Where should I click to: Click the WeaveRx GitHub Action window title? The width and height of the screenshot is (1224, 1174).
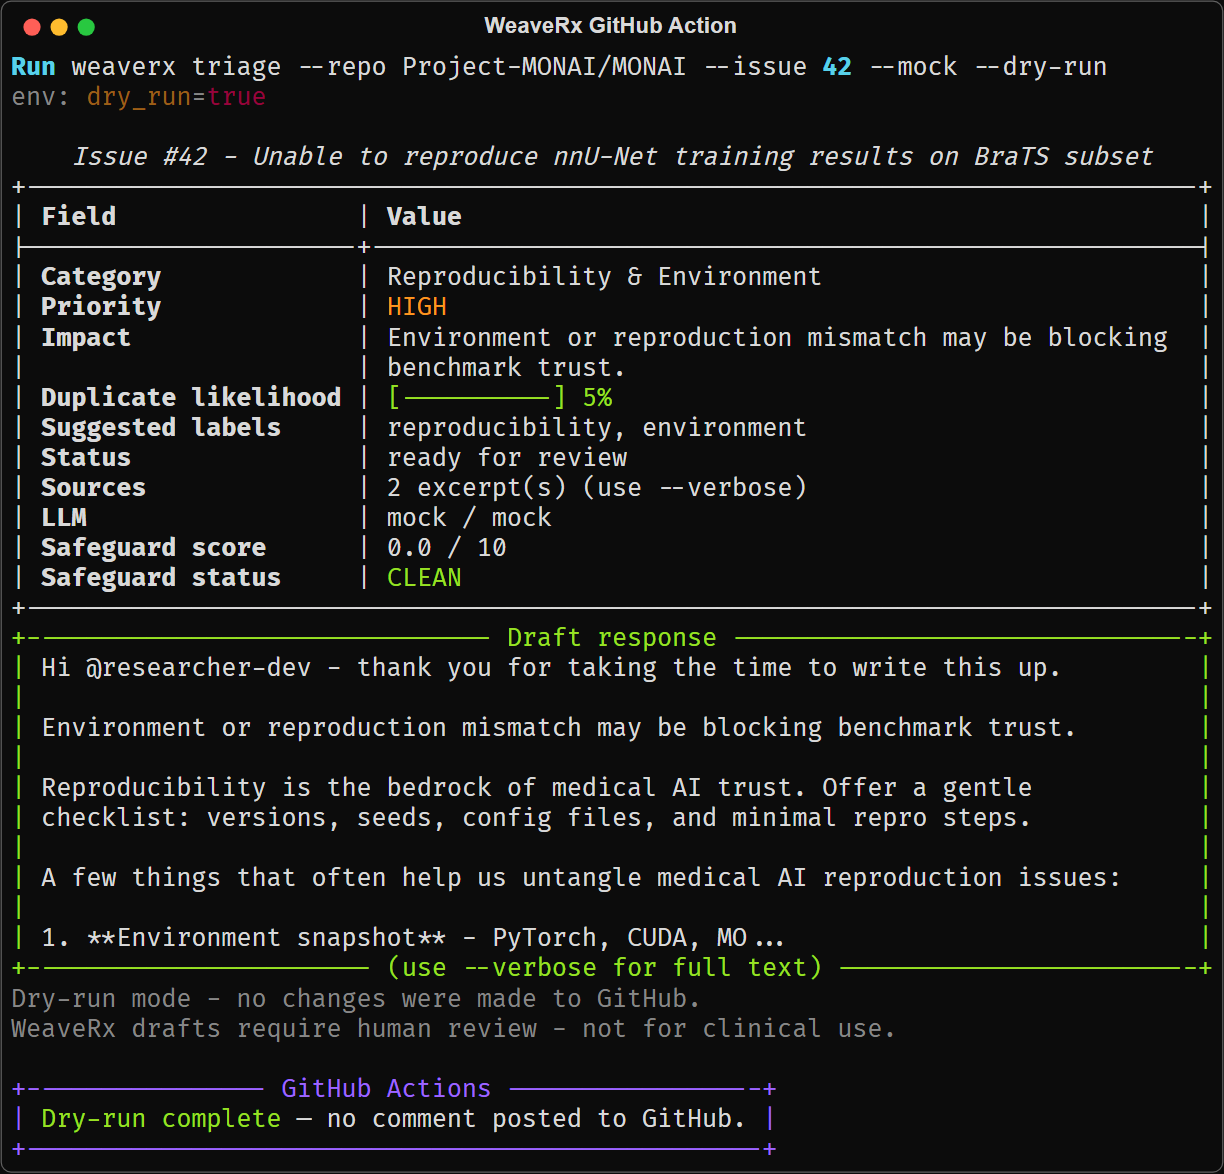[x=610, y=26]
